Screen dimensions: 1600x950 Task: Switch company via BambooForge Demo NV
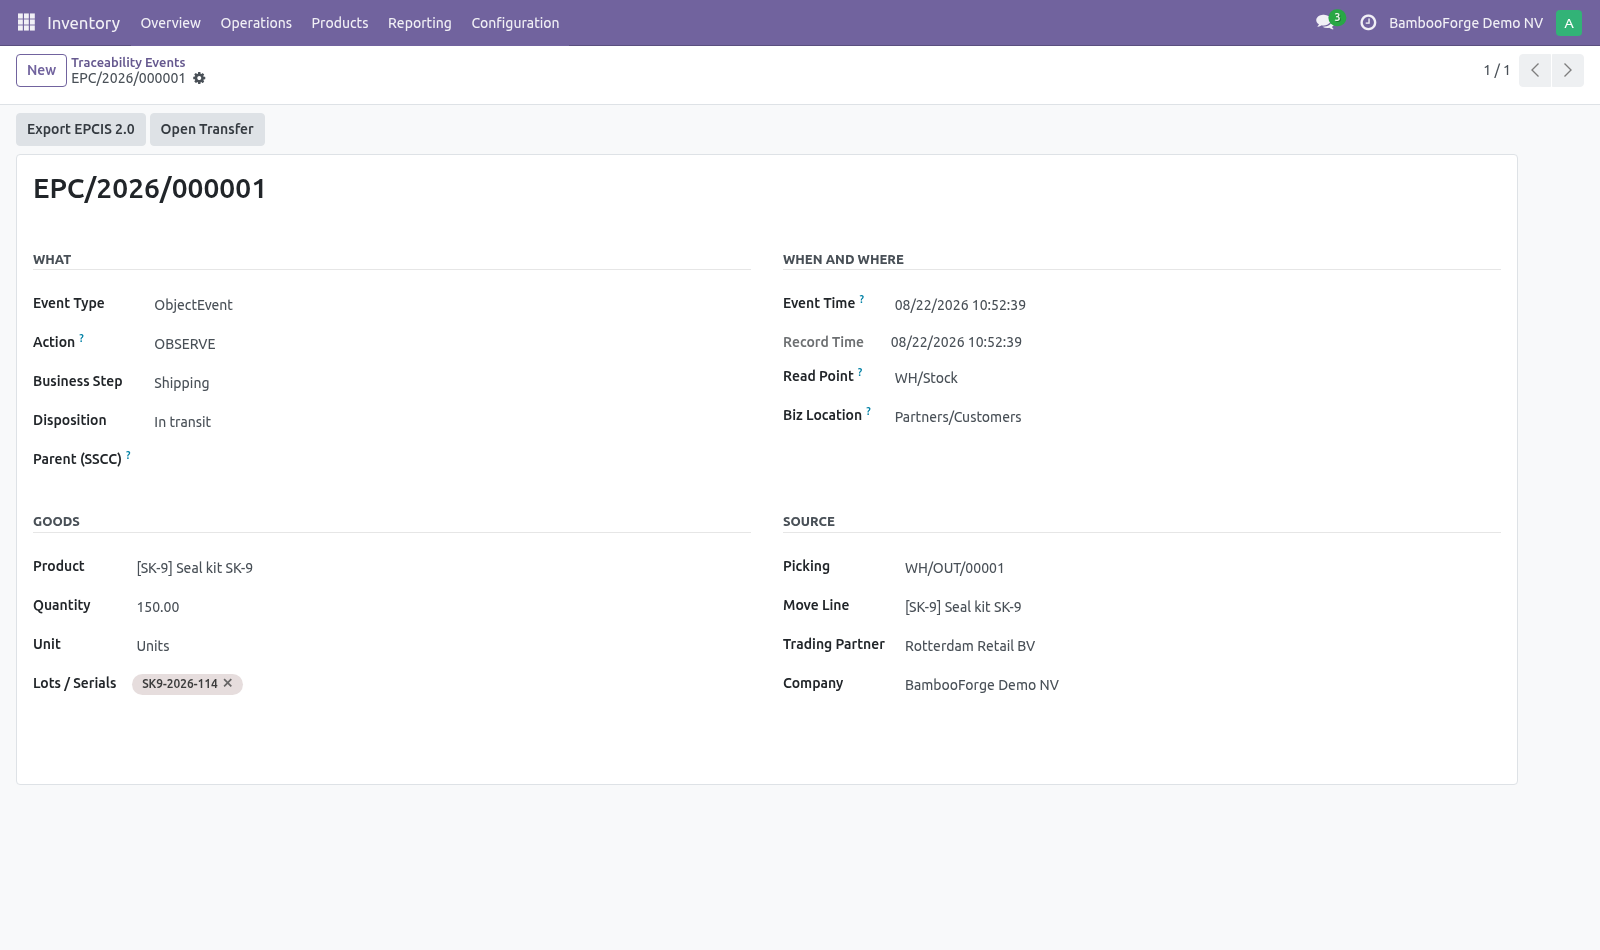point(1466,23)
